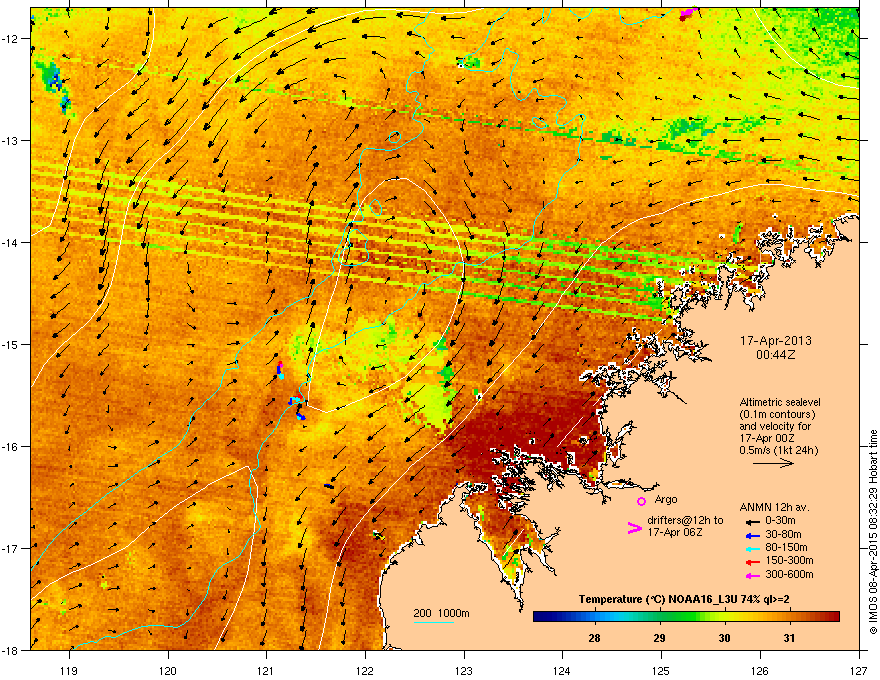Click latitude axis label -17

(10, 548)
